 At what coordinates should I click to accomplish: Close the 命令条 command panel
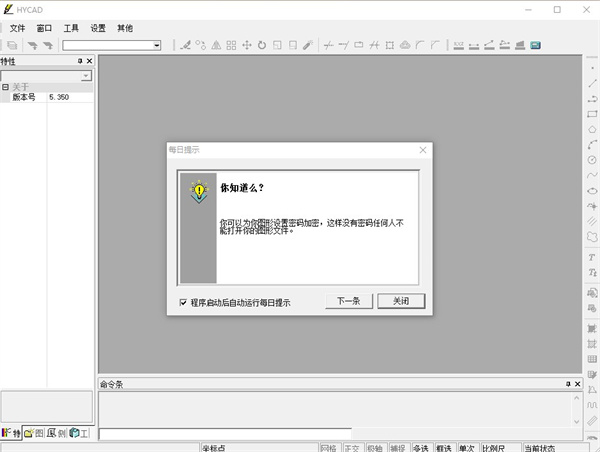pyautogui.click(x=578, y=384)
